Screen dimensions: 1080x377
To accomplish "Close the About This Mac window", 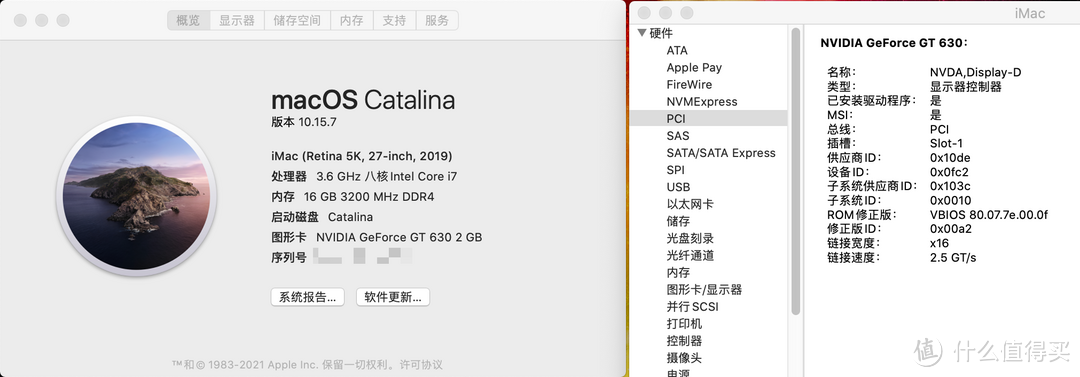I will [x=20, y=20].
